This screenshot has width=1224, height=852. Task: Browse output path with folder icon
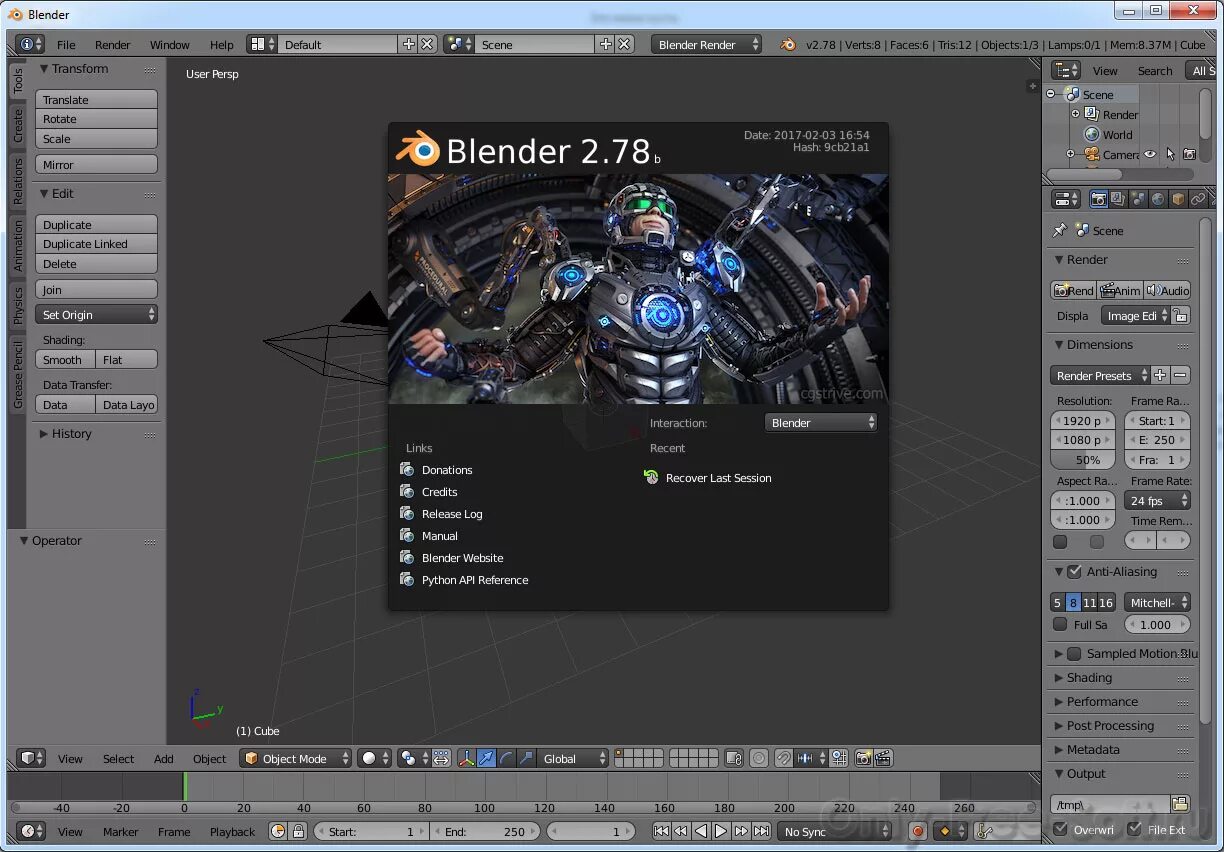(x=1180, y=804)
